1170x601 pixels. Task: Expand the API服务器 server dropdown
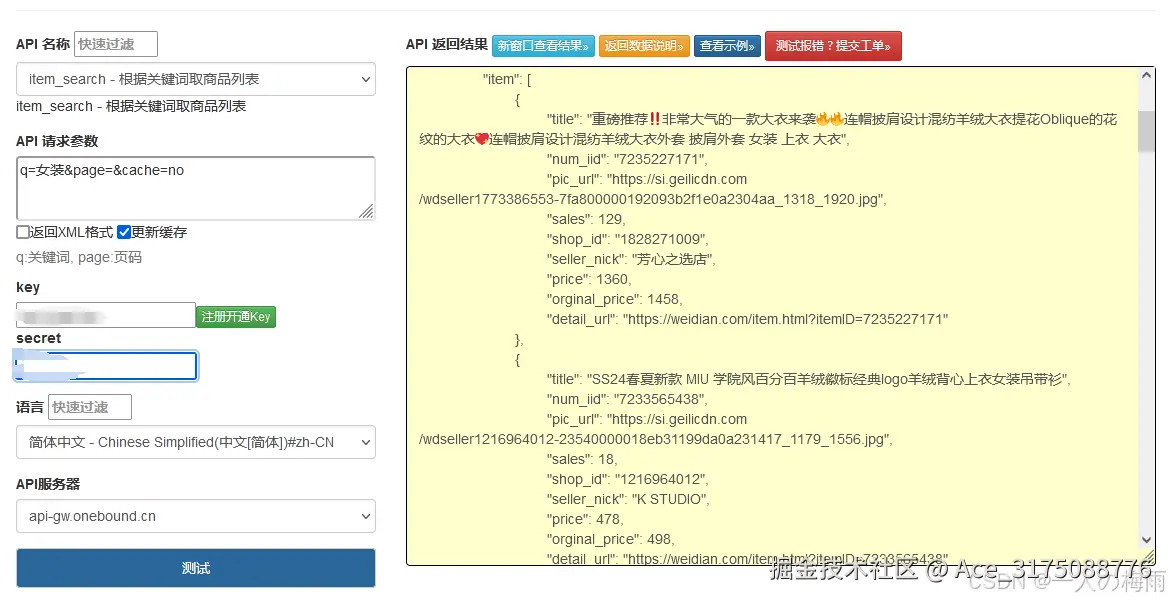[195, 516]
